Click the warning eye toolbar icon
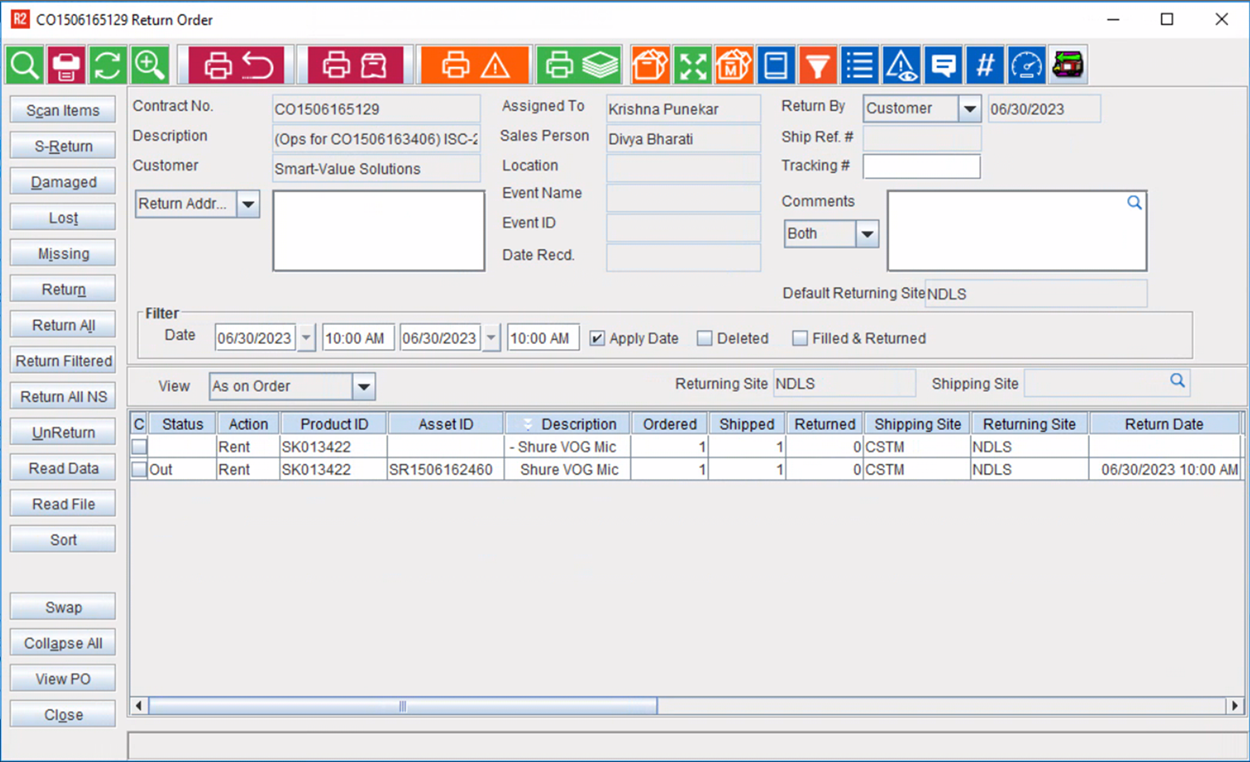 pyautogui.click(x=901, y=64)
